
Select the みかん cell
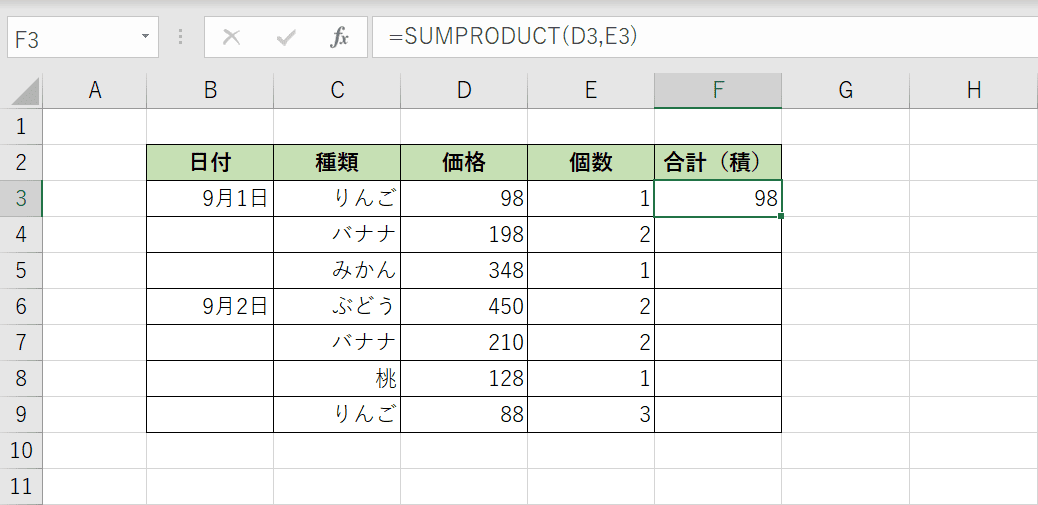pyautogui.click(x=337, y=270)
